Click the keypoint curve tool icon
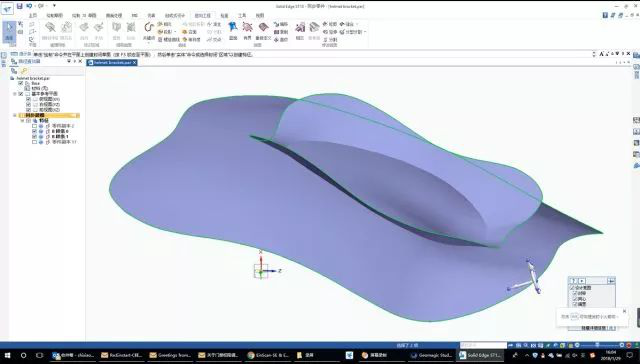640x364 pixels. click(x=149, y=27)
